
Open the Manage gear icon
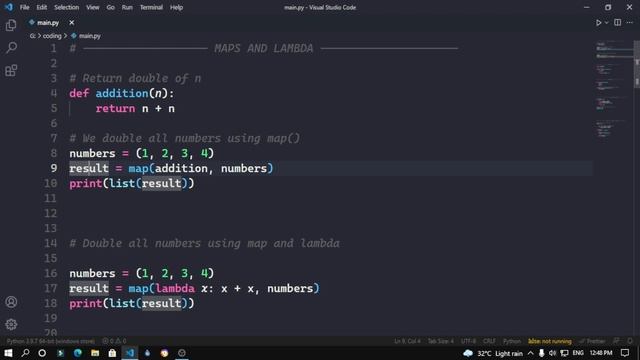(11, 324)
